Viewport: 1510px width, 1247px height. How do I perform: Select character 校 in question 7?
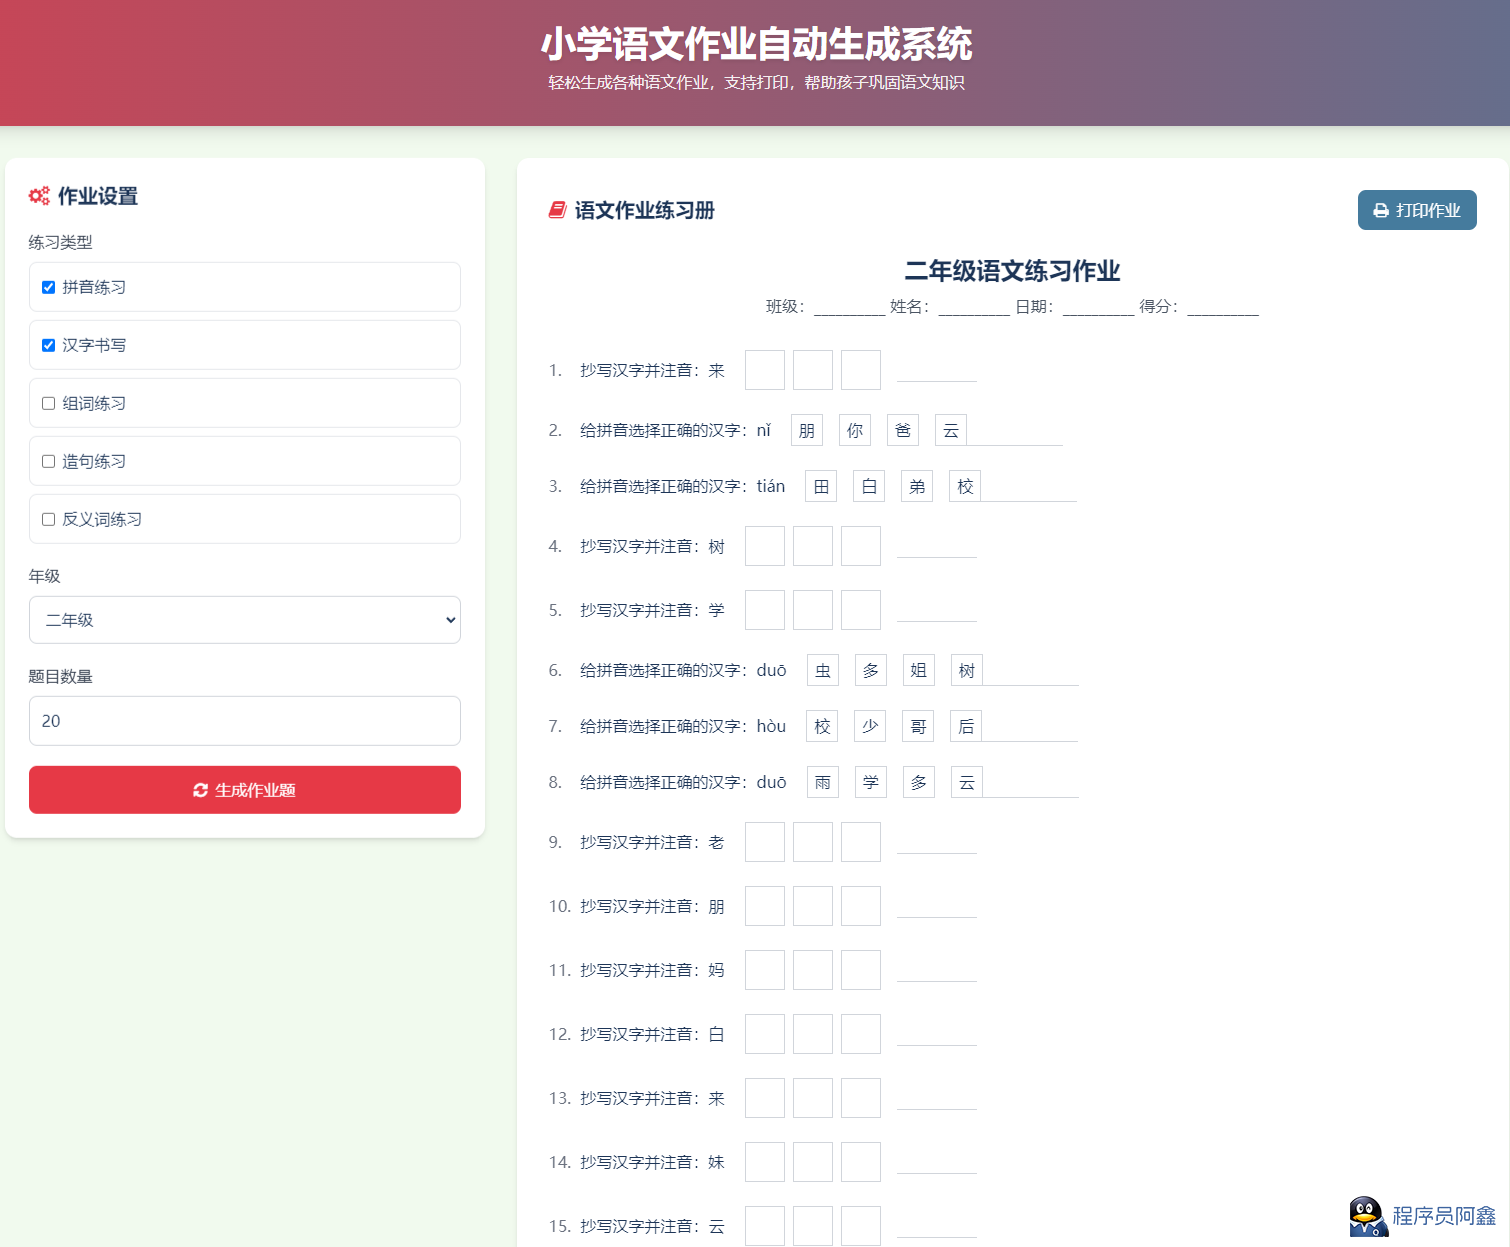tap(822, 726)
